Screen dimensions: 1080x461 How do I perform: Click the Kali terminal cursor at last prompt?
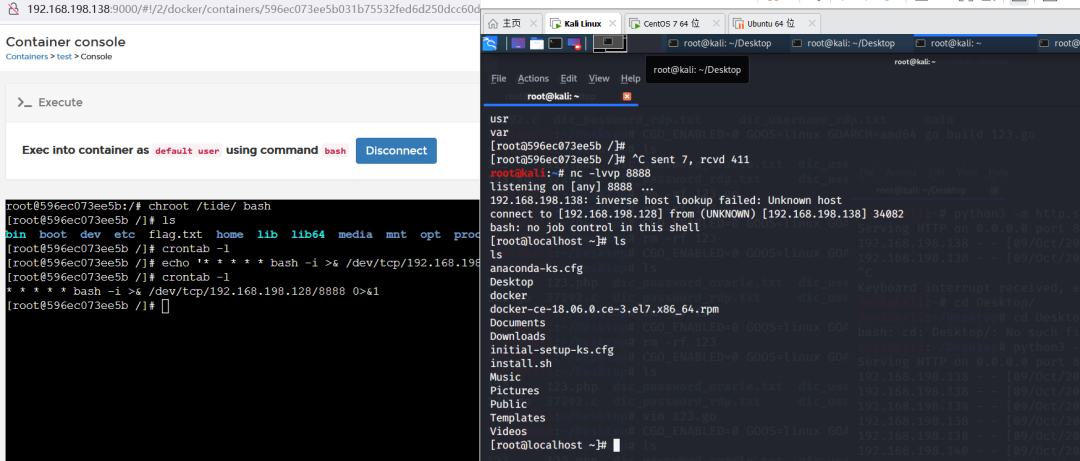616,445
